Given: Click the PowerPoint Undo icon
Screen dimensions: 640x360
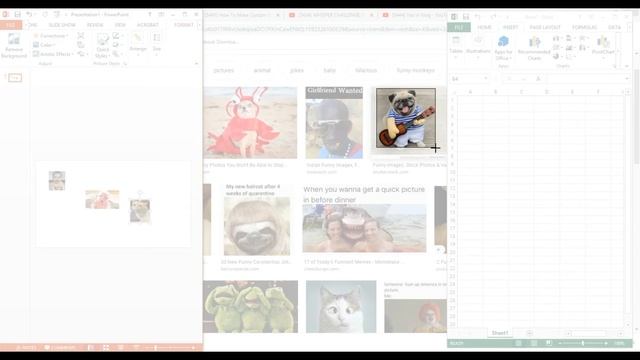Looking at the screenshot, I should (x=29, y=14).
